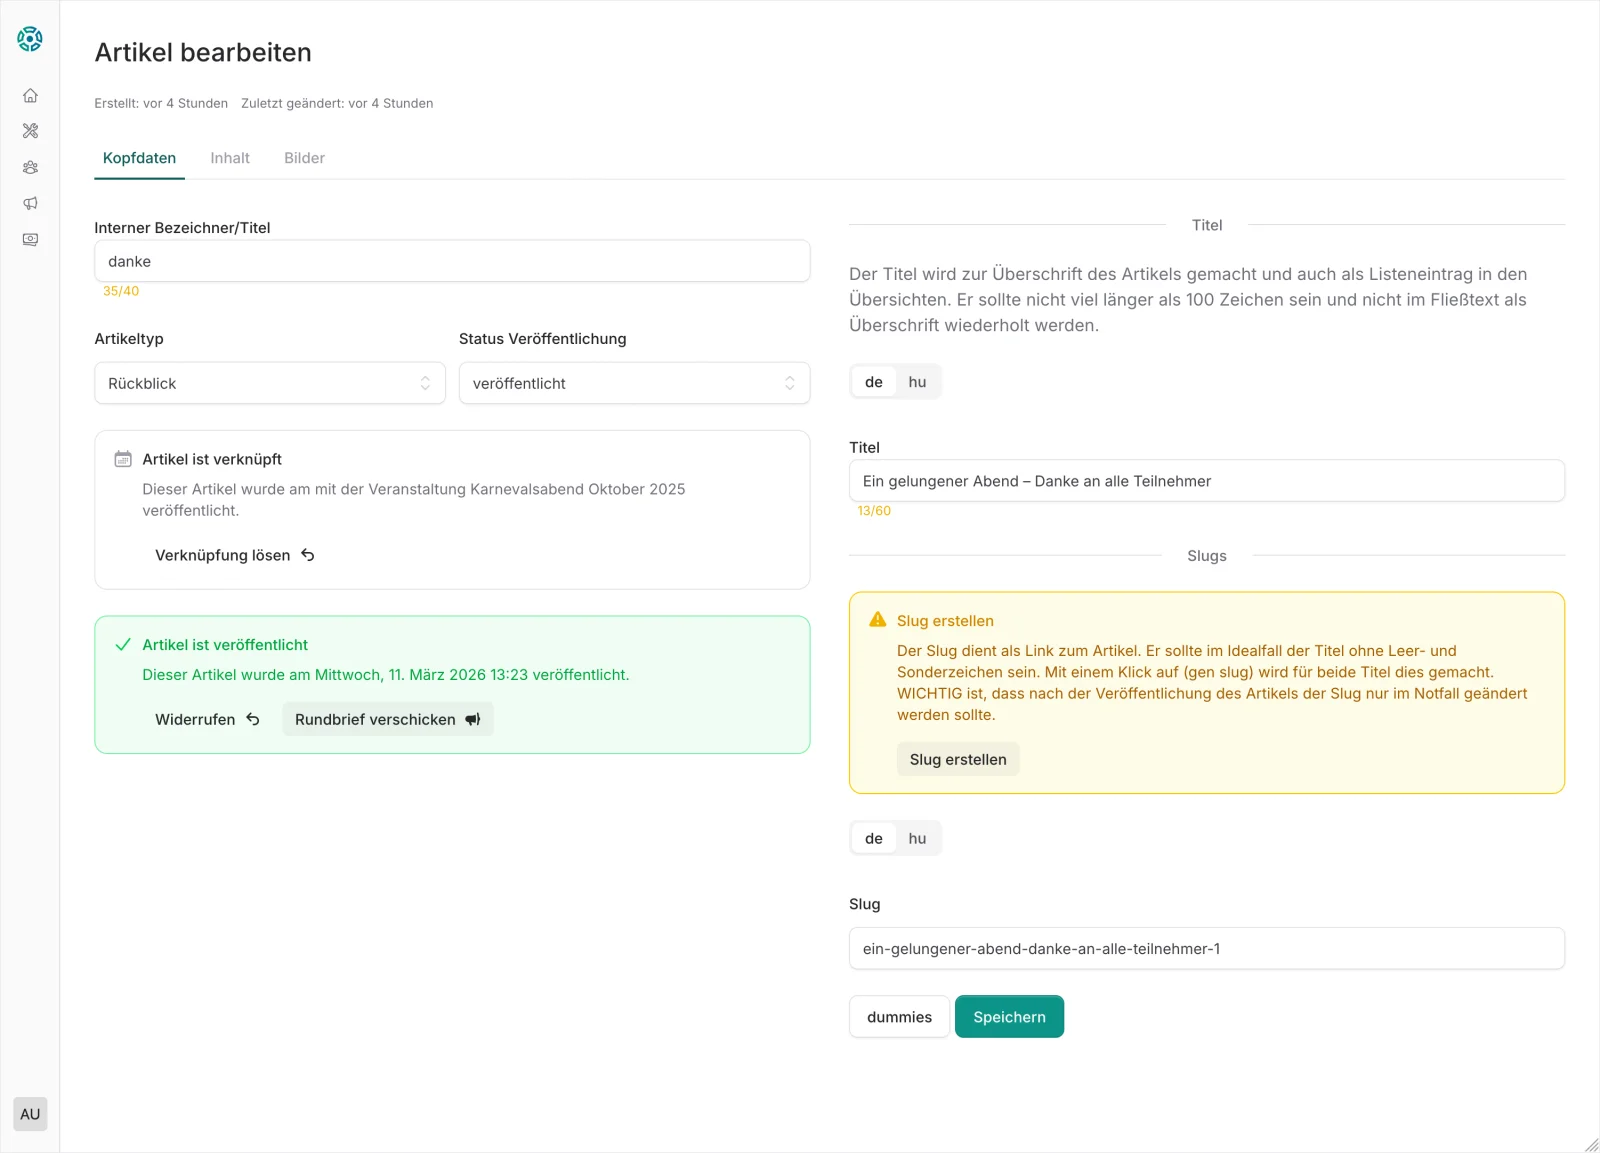Switch title language to hu

tap(917, 382)
